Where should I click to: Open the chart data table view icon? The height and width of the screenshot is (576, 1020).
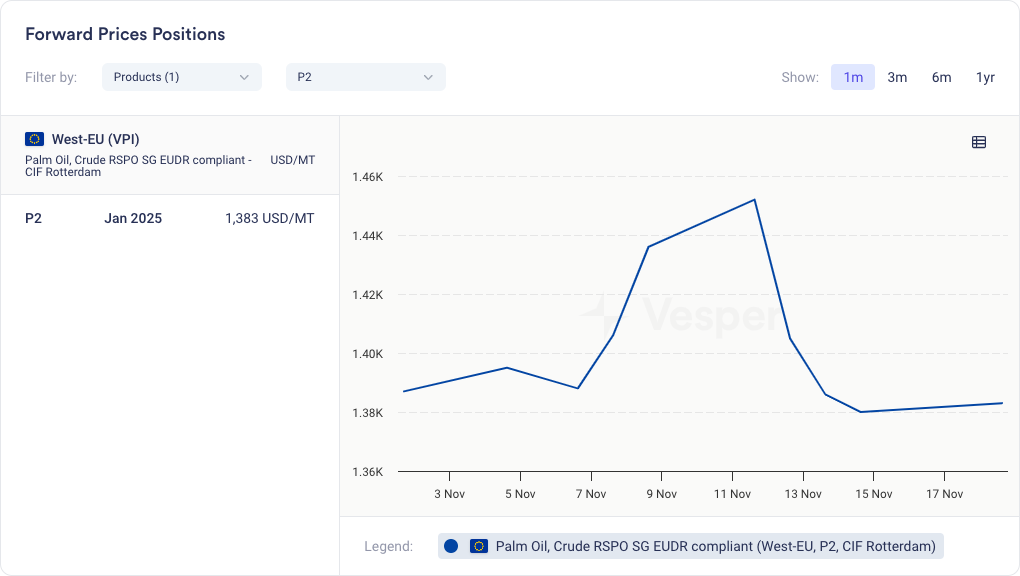[979, 142]
